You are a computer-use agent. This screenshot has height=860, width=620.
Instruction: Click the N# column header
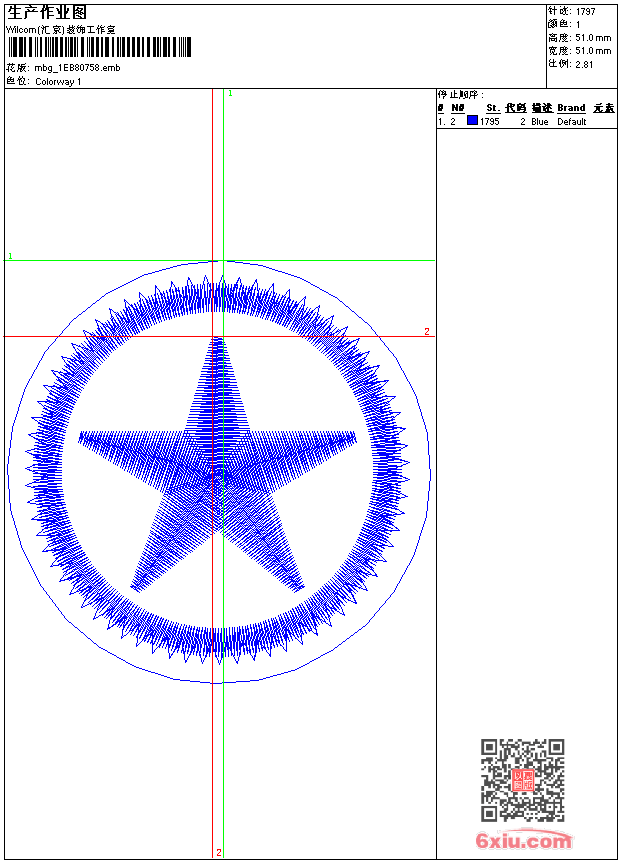click(457, 108)
